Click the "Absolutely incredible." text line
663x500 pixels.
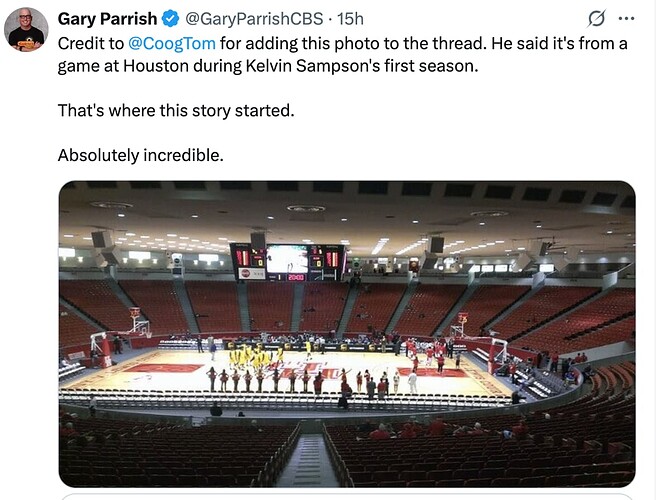pos(141,155)
